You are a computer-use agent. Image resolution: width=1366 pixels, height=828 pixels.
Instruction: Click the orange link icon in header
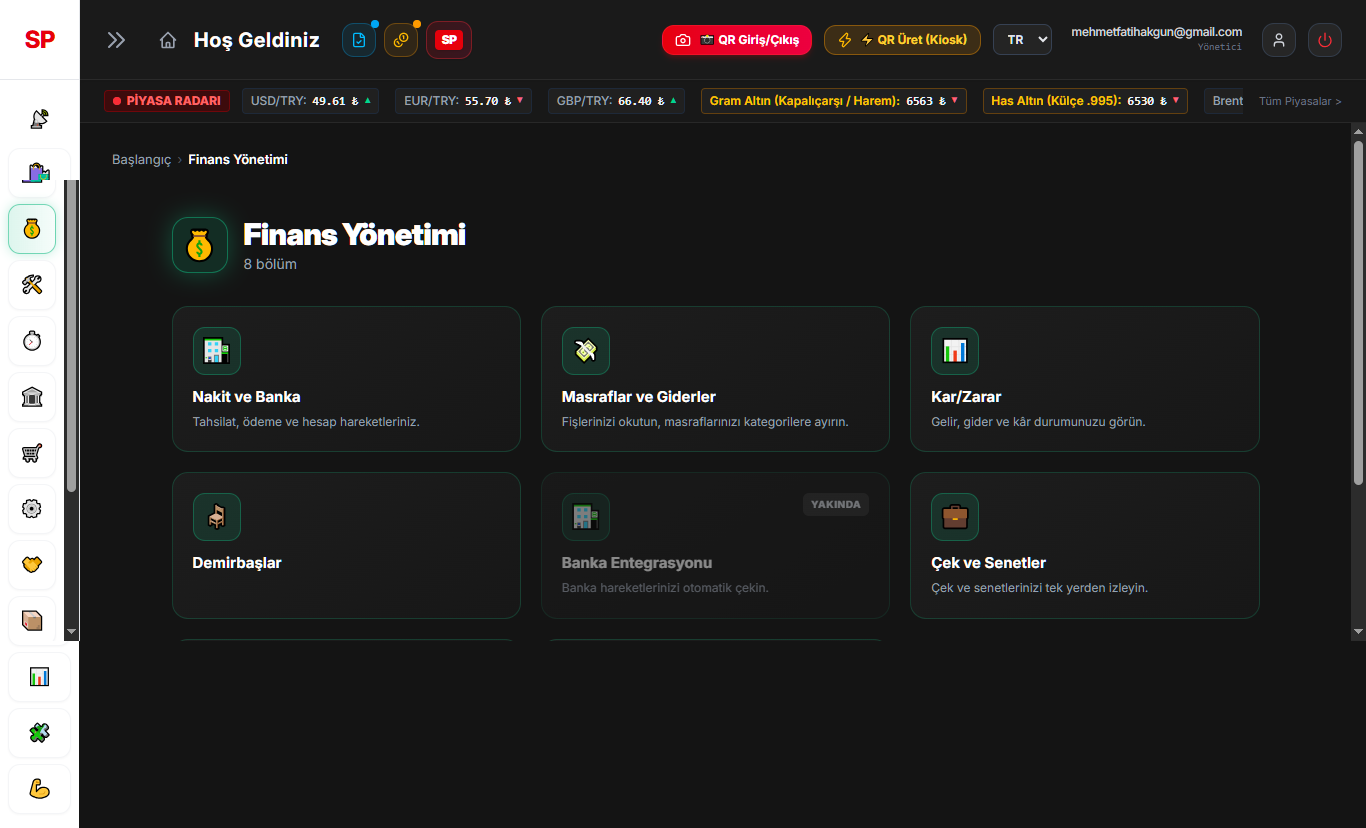tap(401, 40)
